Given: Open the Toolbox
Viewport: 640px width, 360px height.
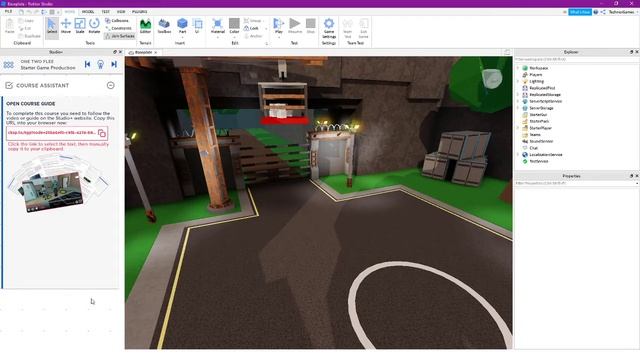Looking at the screenshot, I should pyautogui.click(x=164, y=26).
